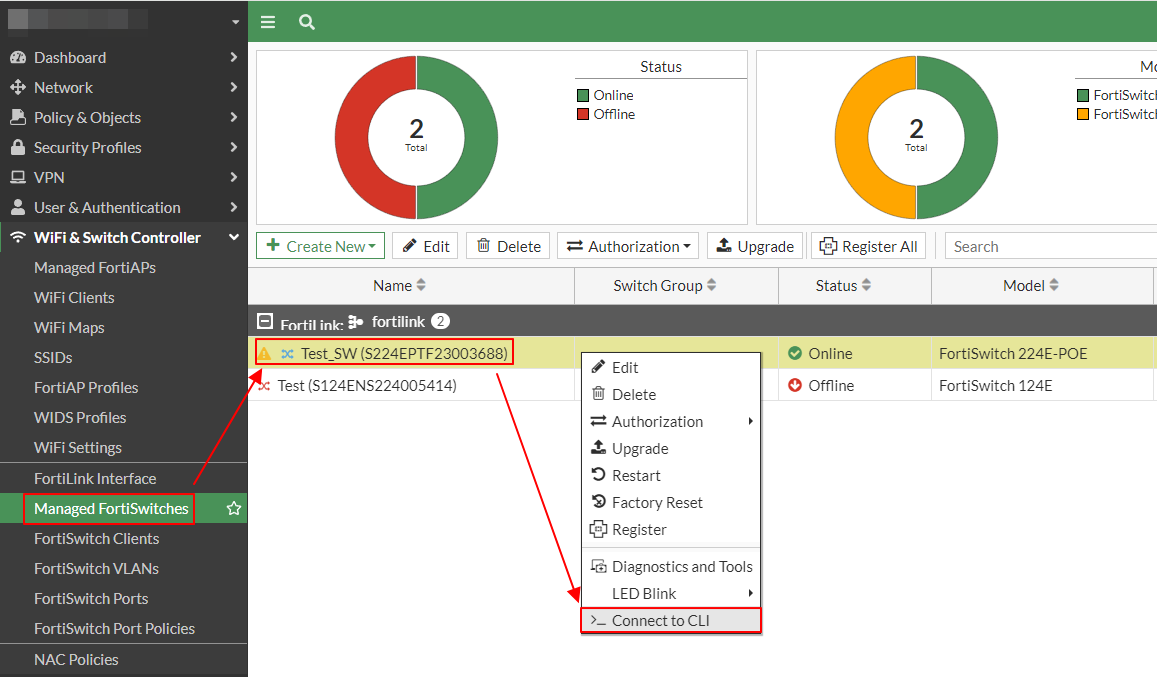Collapse the FortiLink group row
This screenshot has height=677, width=1157.
pyautogui.click(x=265, y=321)
